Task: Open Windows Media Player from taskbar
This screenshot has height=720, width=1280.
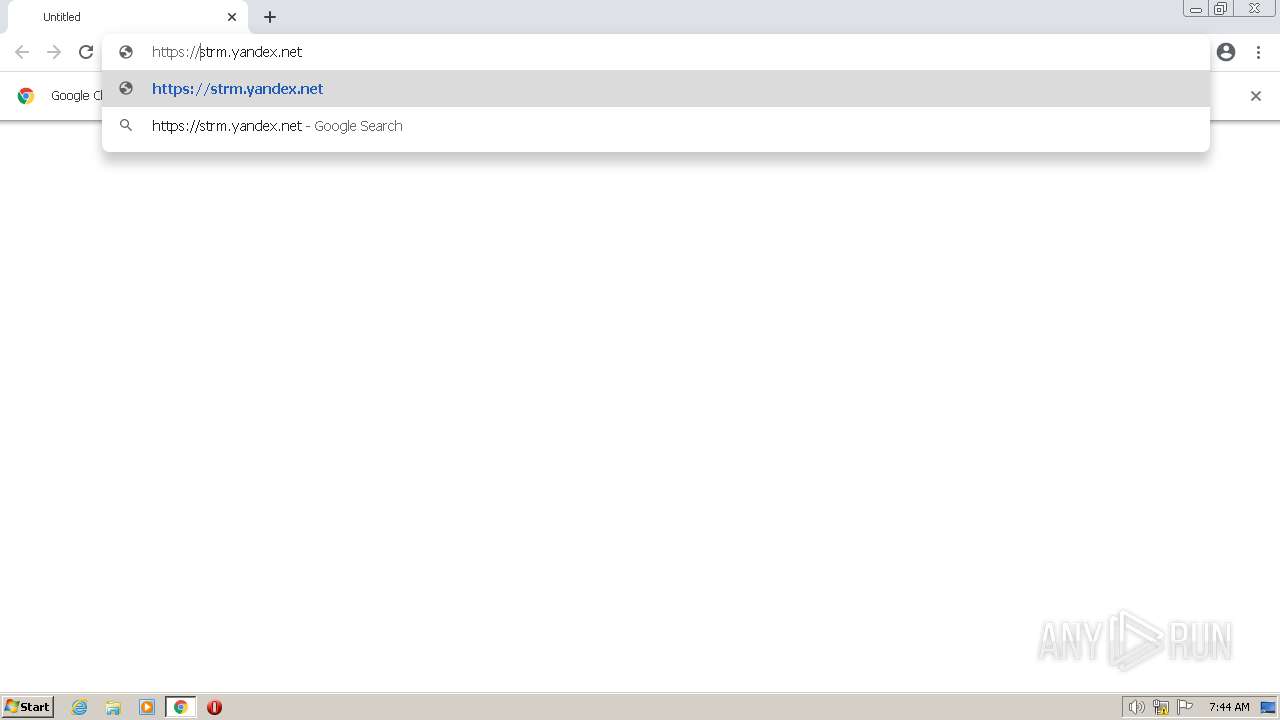Action: pos(147,707)
